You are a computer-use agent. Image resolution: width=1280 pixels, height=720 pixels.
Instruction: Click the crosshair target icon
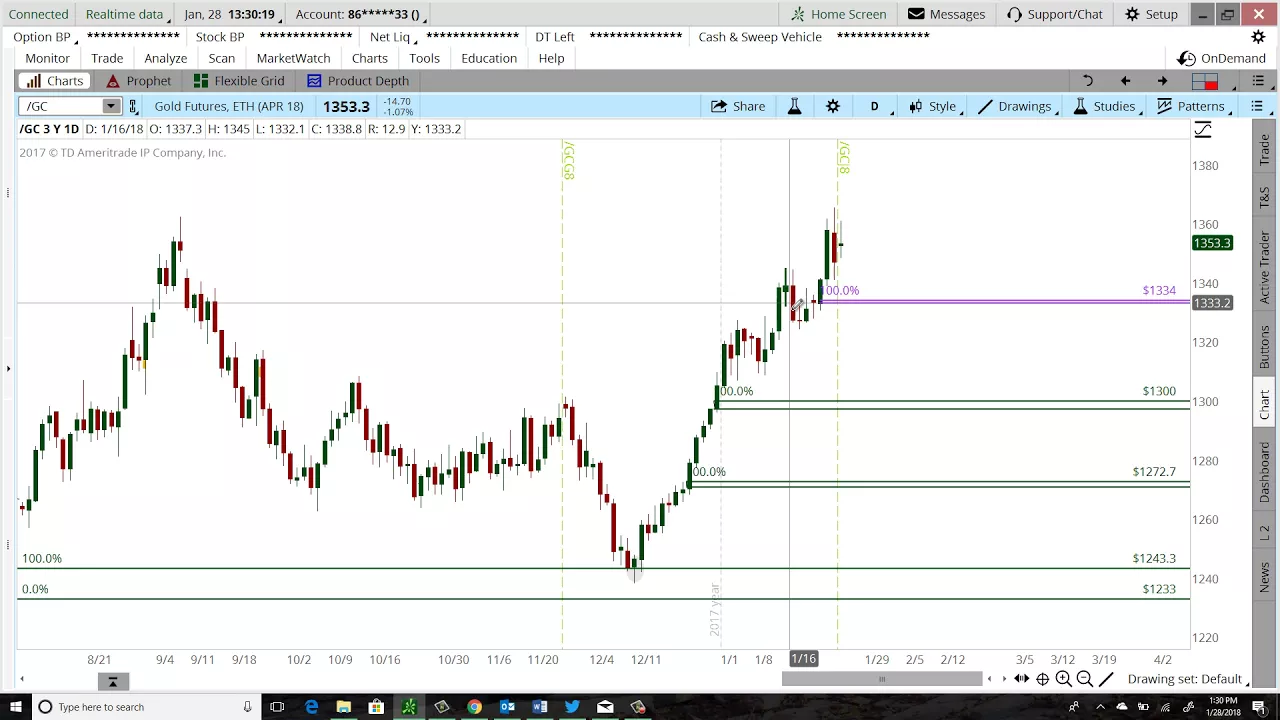(1042, 680)
